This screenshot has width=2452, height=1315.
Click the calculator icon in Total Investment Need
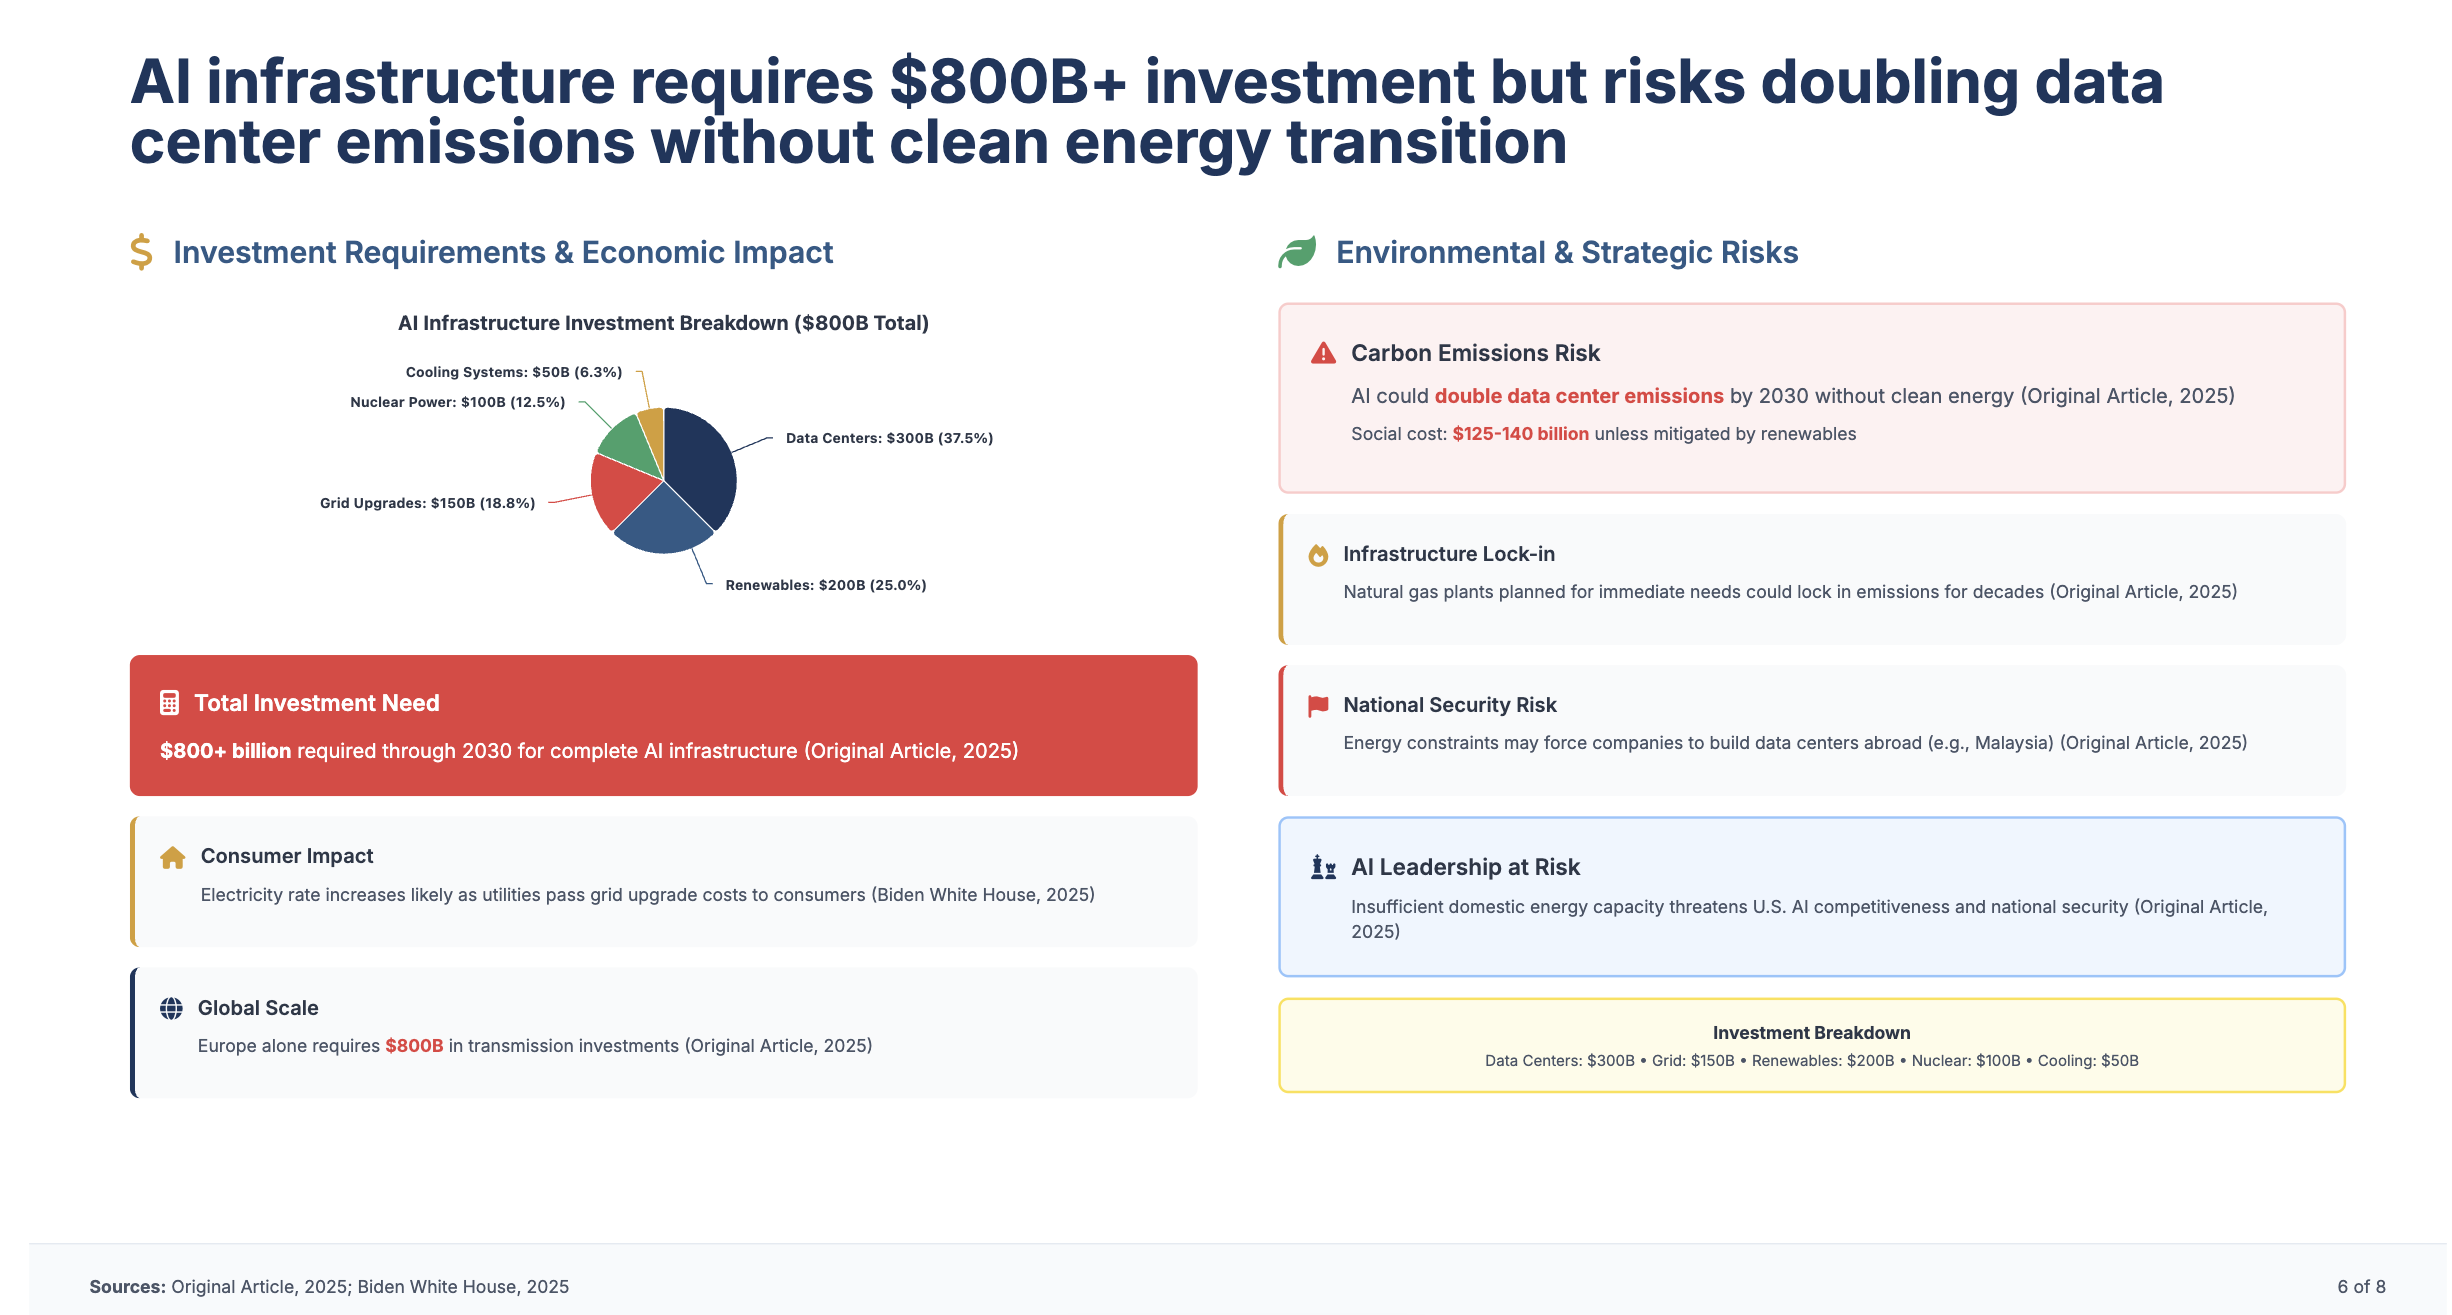click(170, 703)
